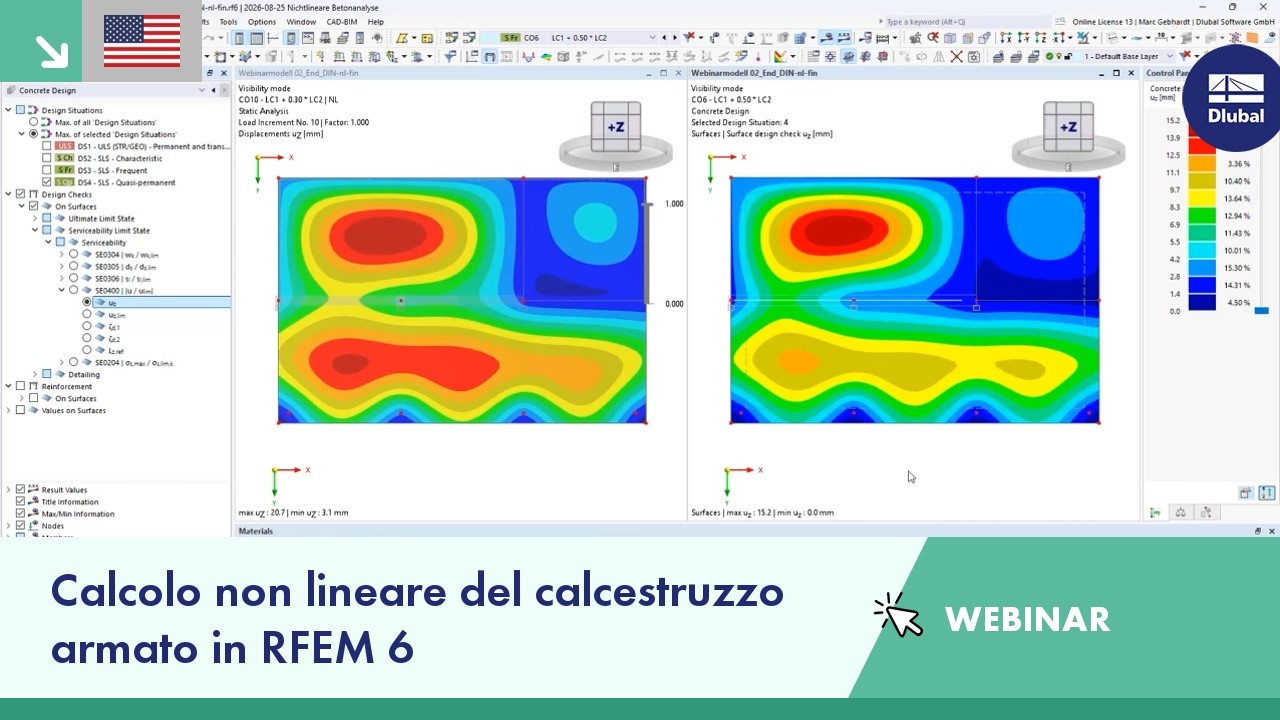
Task: Toggle DS3 - SLS - Frequent checkbox
Action: (46, 170)
